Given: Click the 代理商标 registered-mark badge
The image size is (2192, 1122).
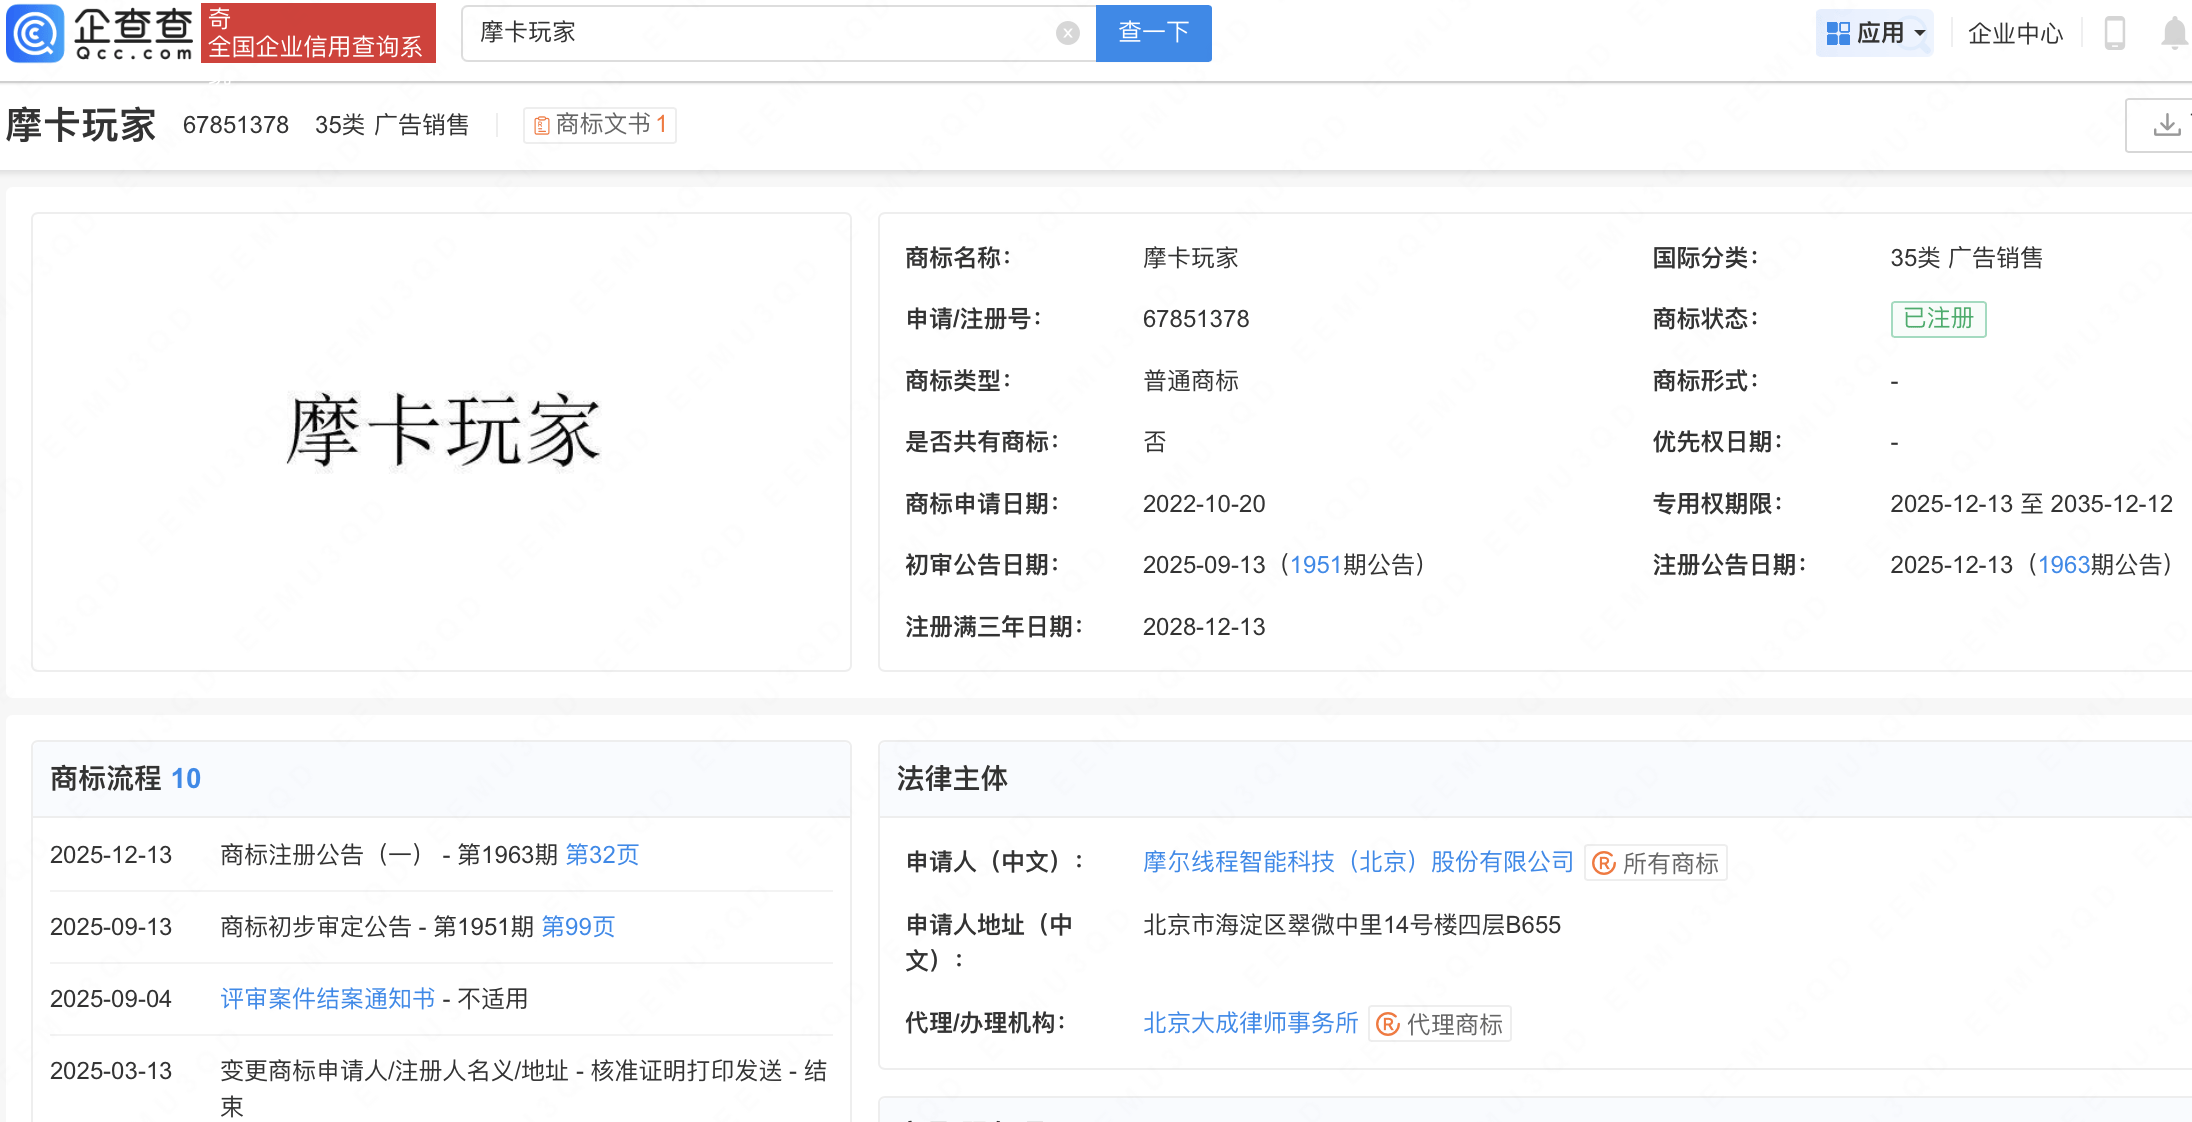Looking at the screenshot, I should tap(1440, 1024).
